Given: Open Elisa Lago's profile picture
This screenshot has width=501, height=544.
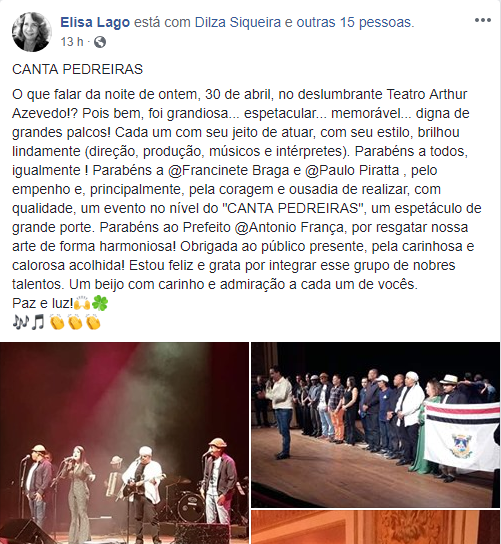Looking at the screenshot, I should coord(32,32).
